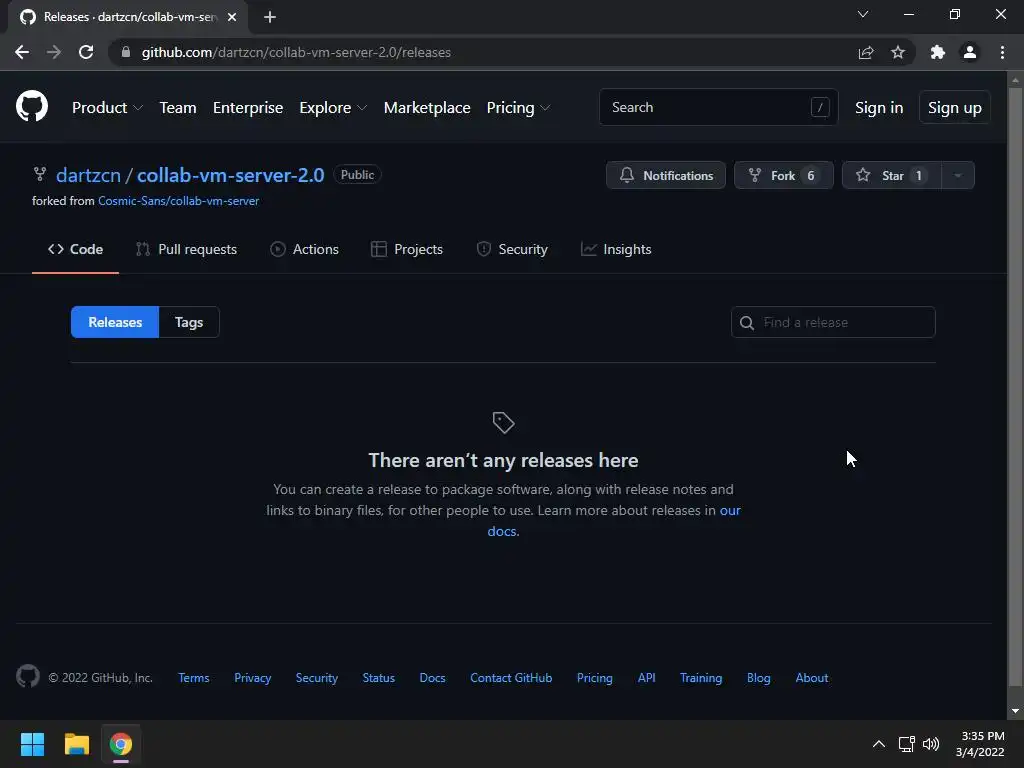Screen dimensions: 1024x768
Task: Open Windows Start menu
Action: (x=32, y=744)
